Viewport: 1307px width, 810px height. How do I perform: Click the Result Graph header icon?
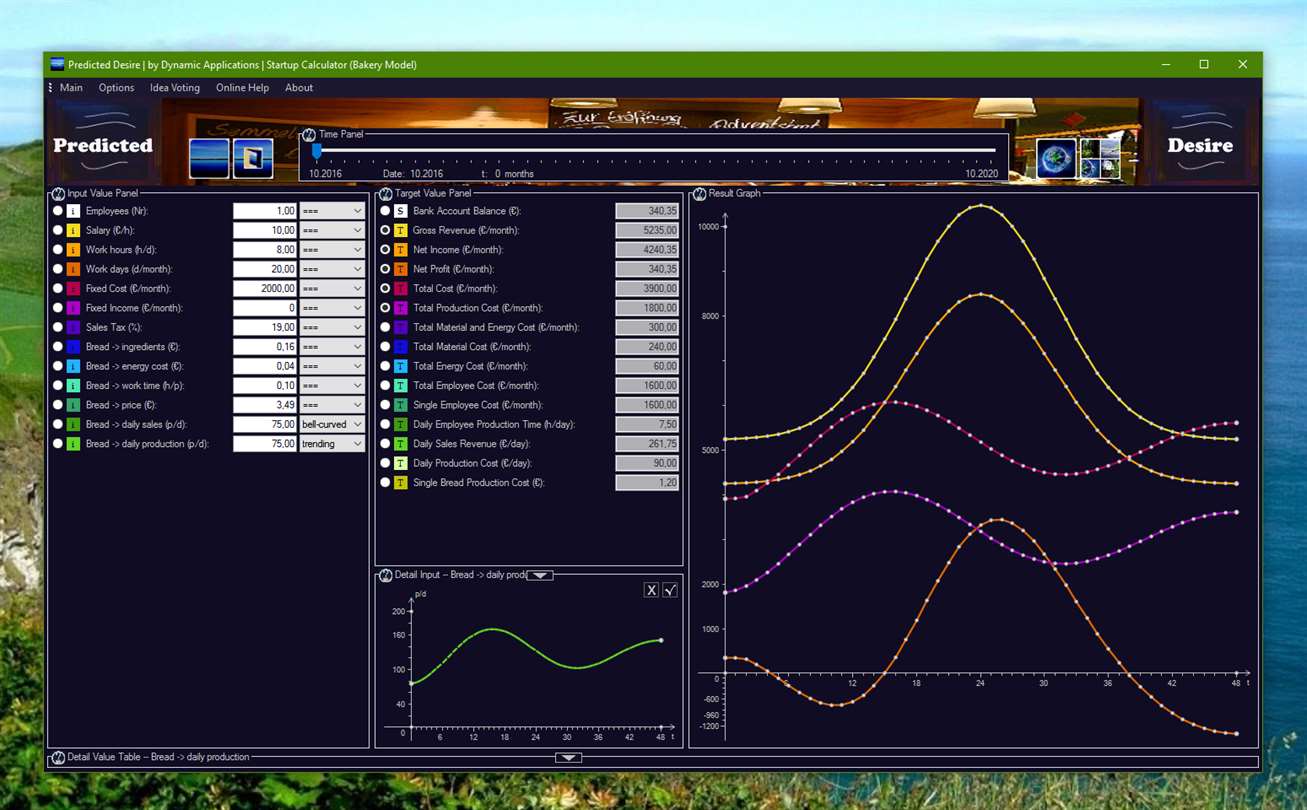click(x=699, y=193)
